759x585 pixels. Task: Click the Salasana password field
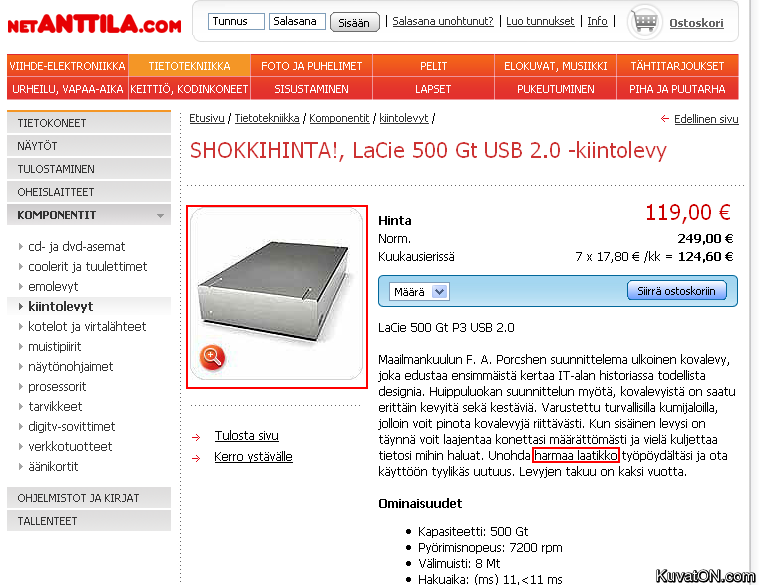[297, 21]
